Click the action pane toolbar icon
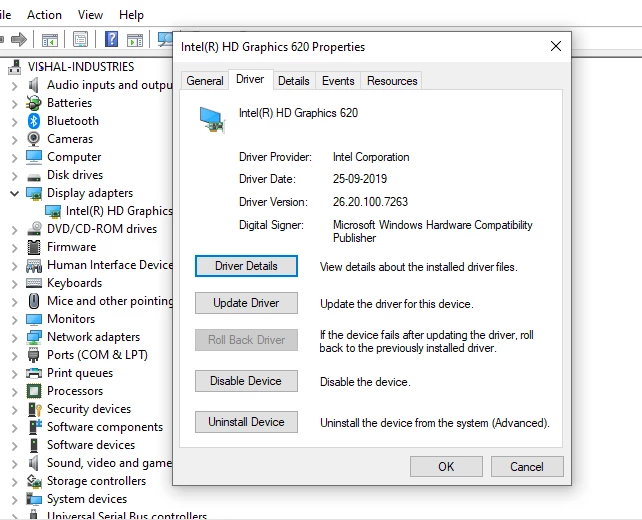642x520 pixels. click(135, 40)
